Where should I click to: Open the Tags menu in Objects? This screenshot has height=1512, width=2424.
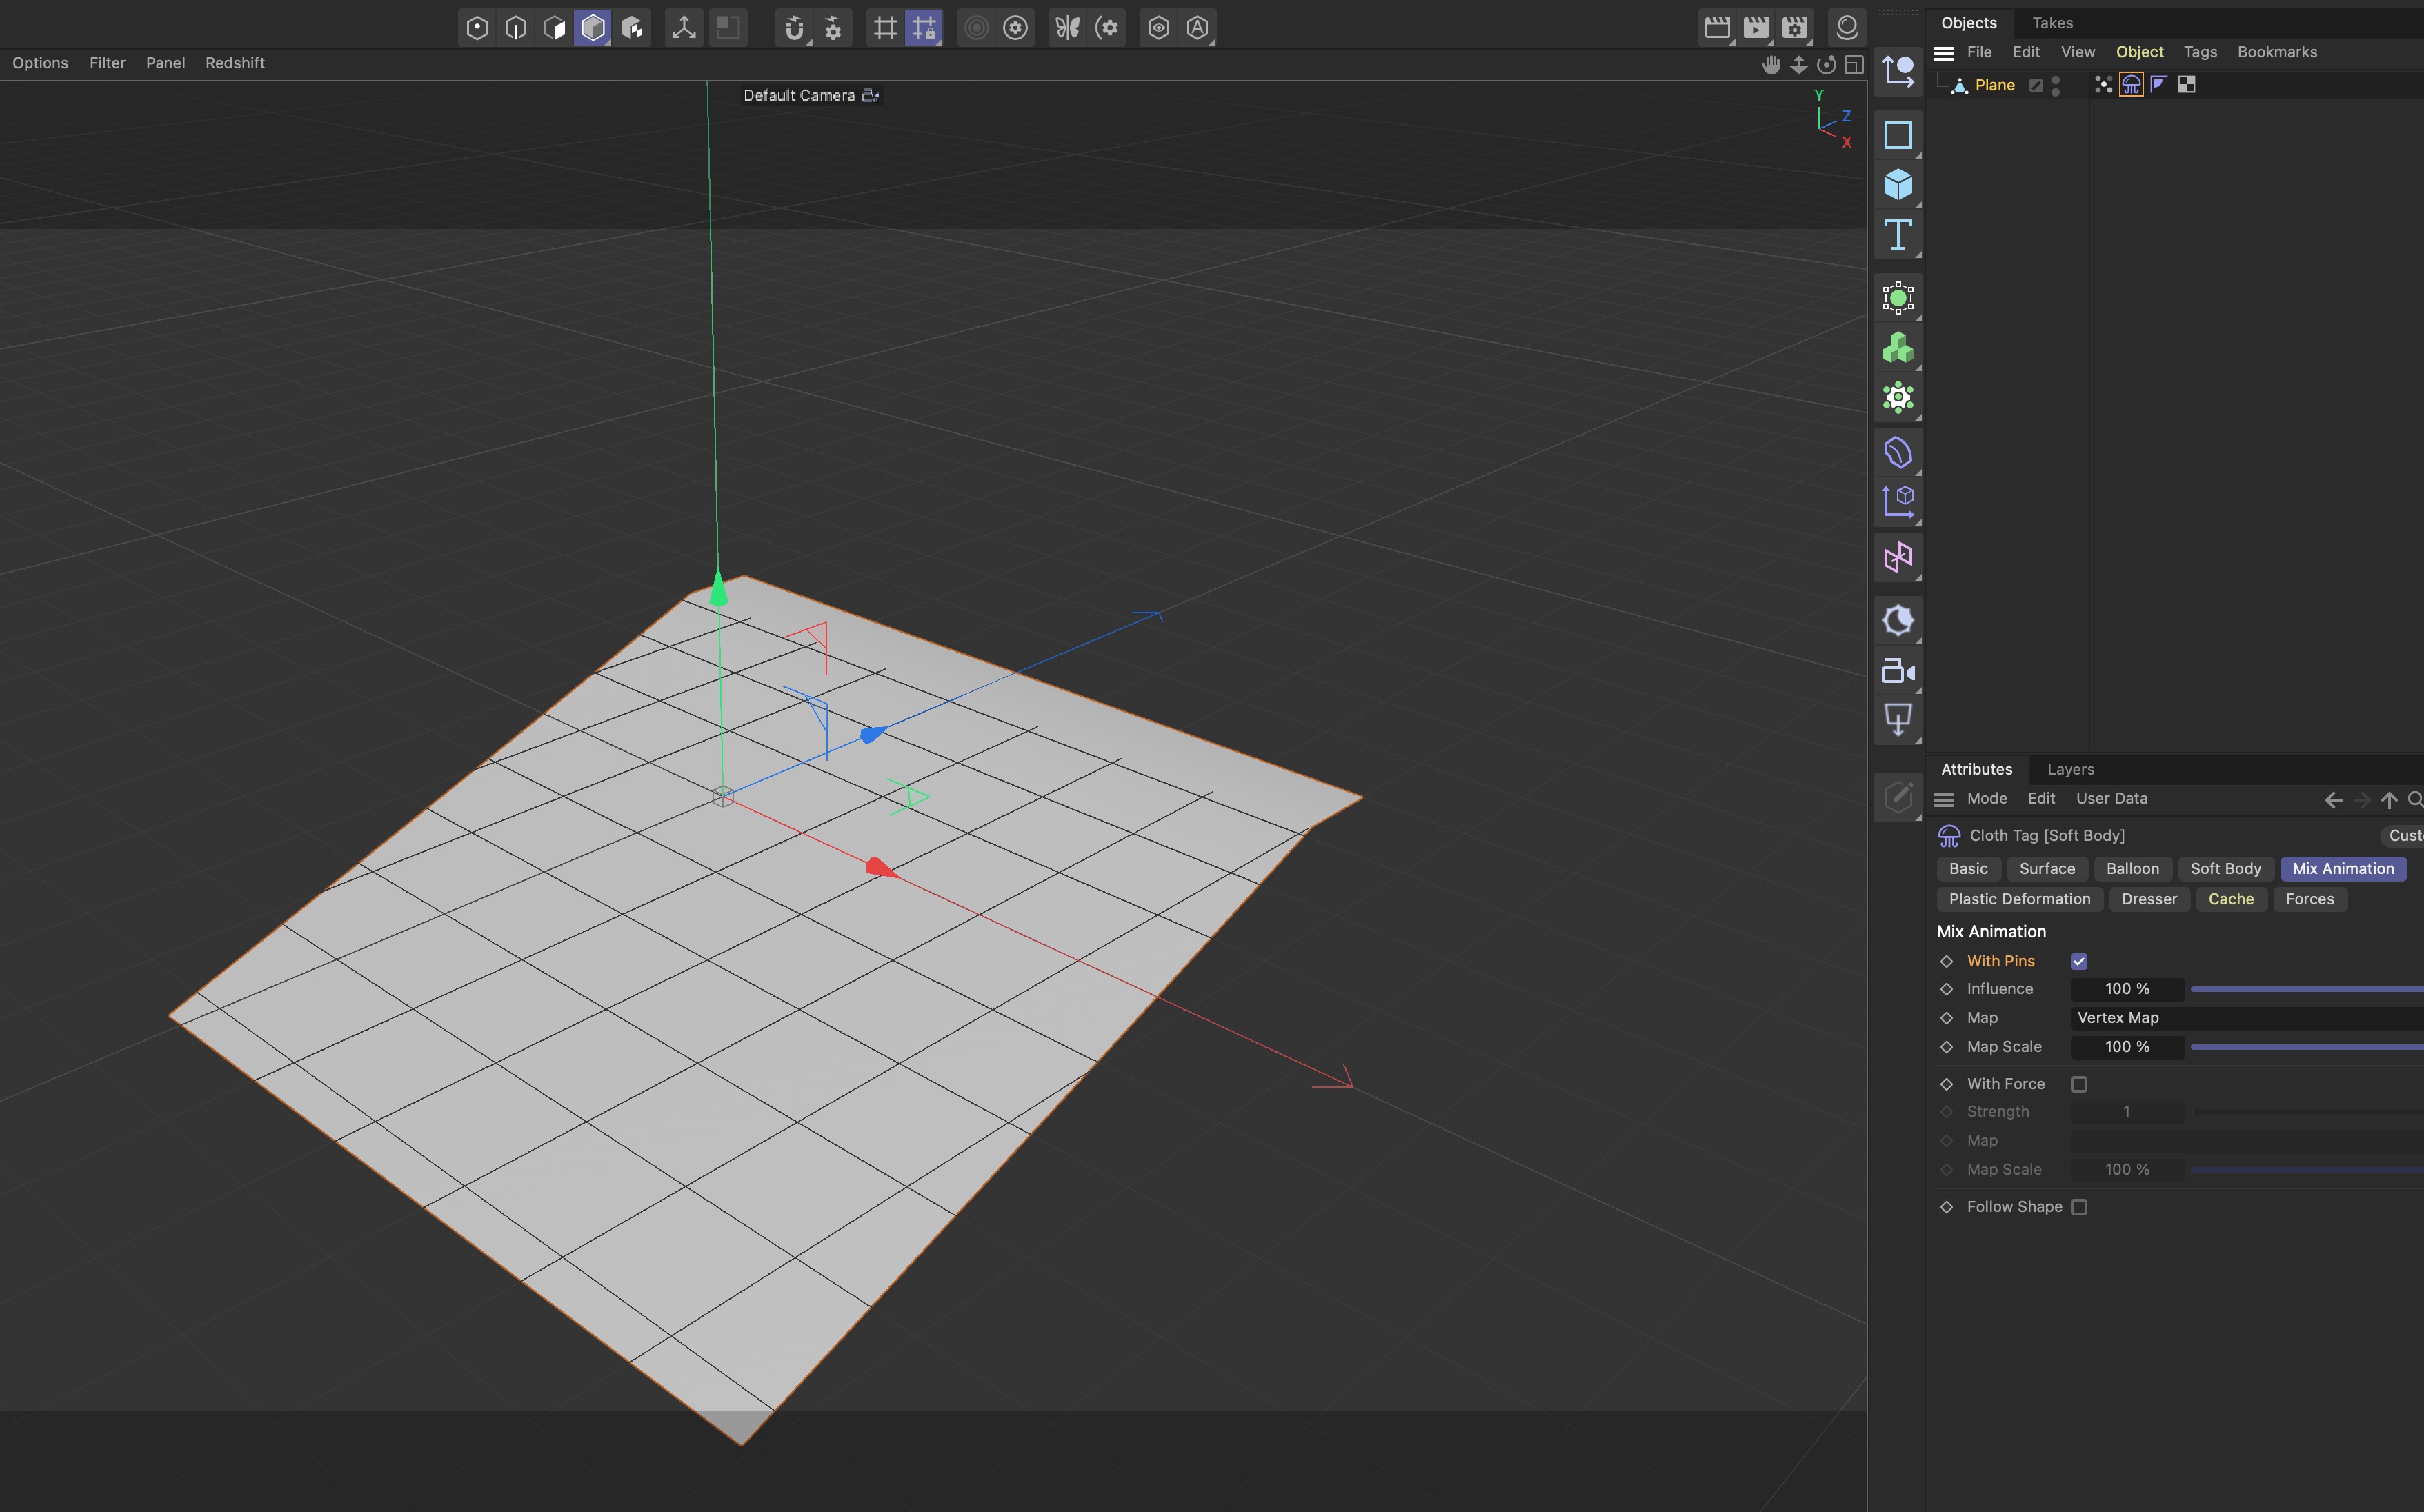click(x=2200, y=52)
